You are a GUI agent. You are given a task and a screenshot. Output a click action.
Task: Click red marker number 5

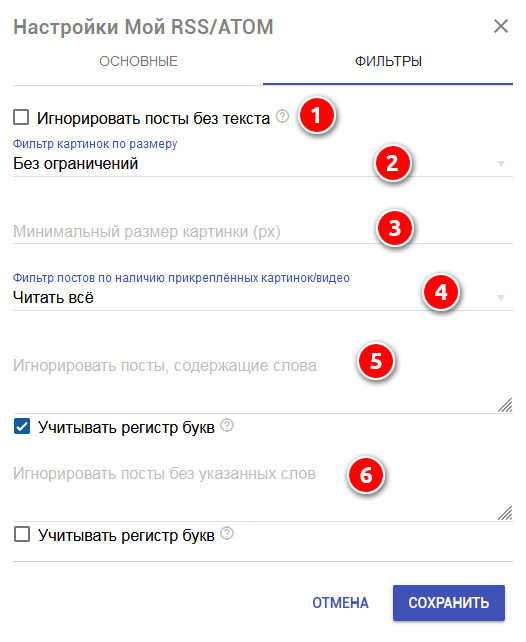376,361
